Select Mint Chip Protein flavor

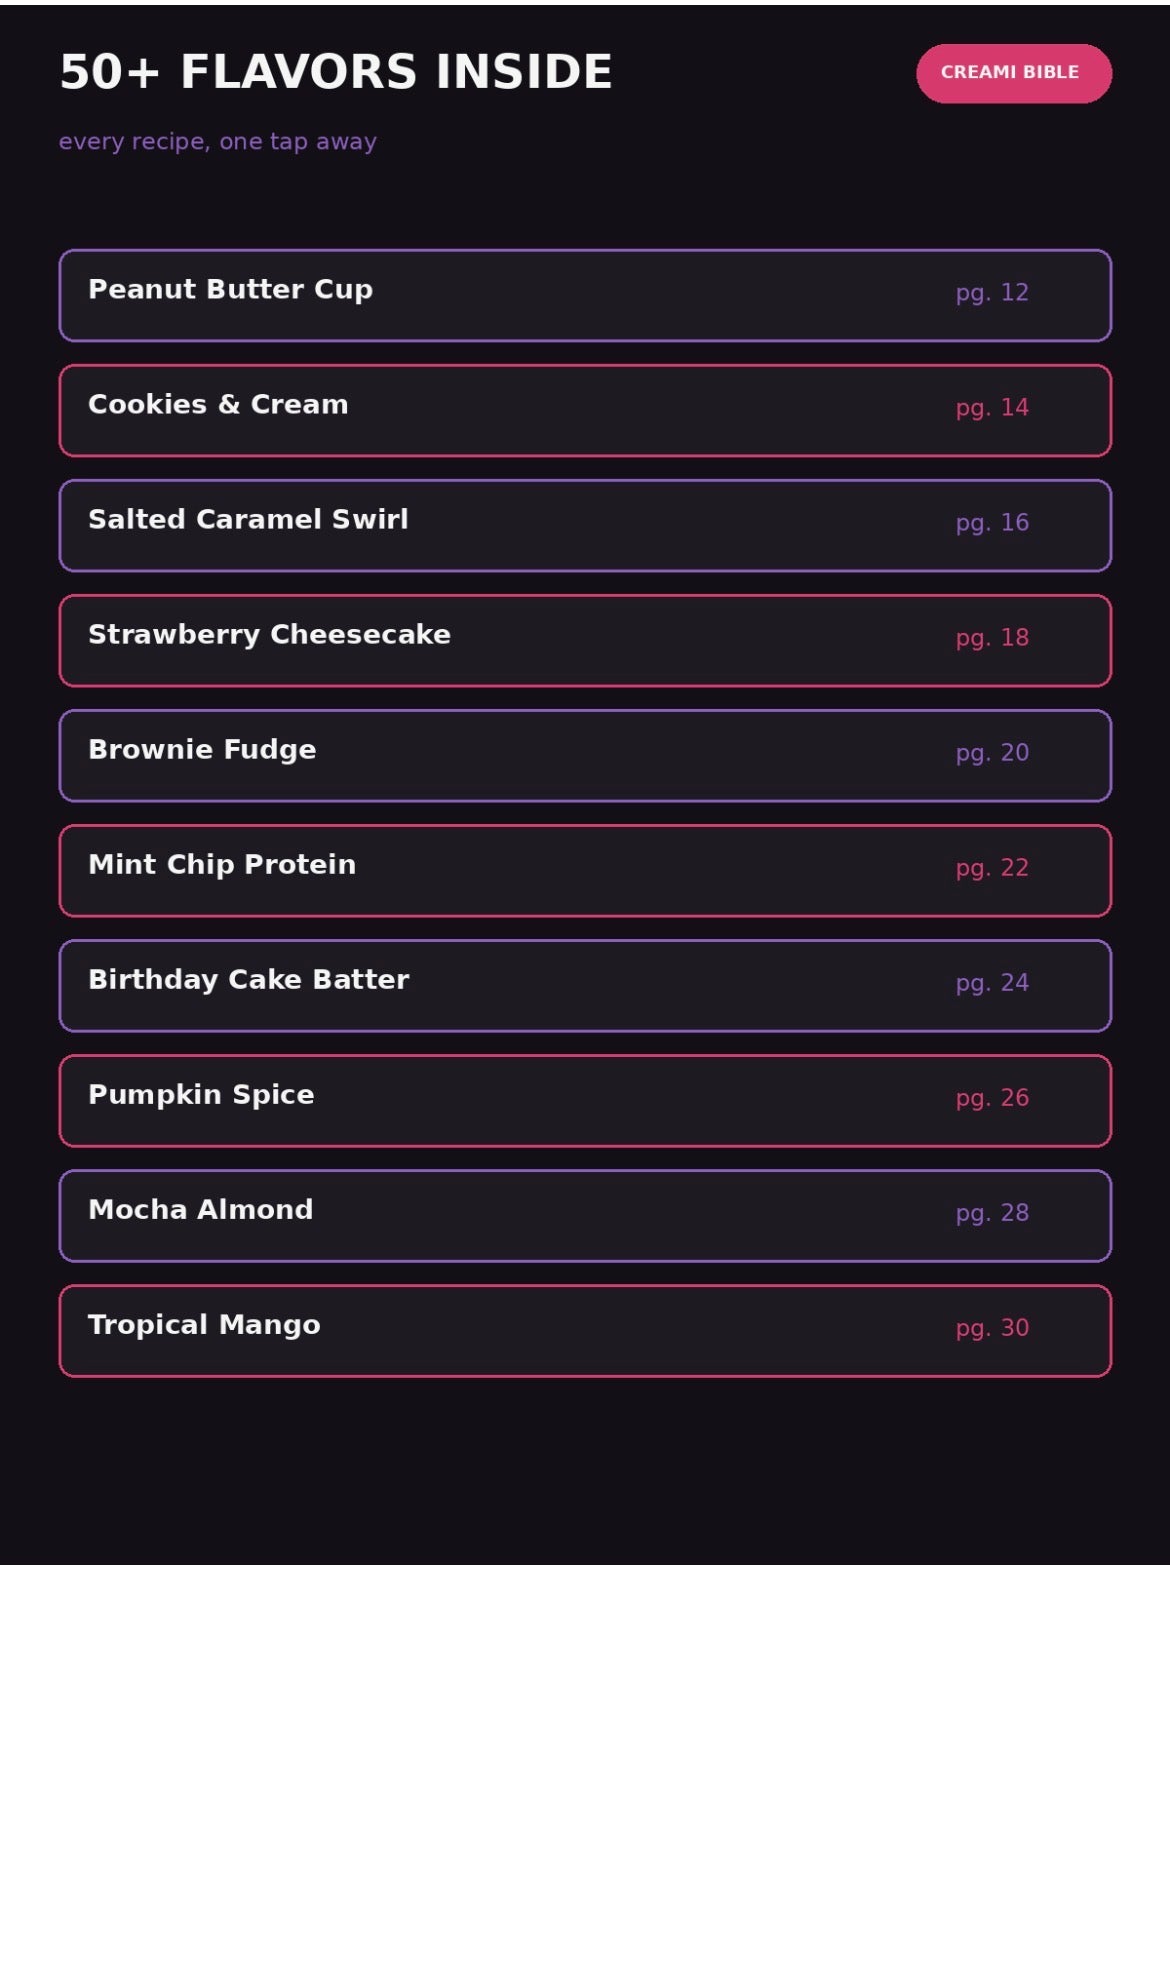point(585,870)
